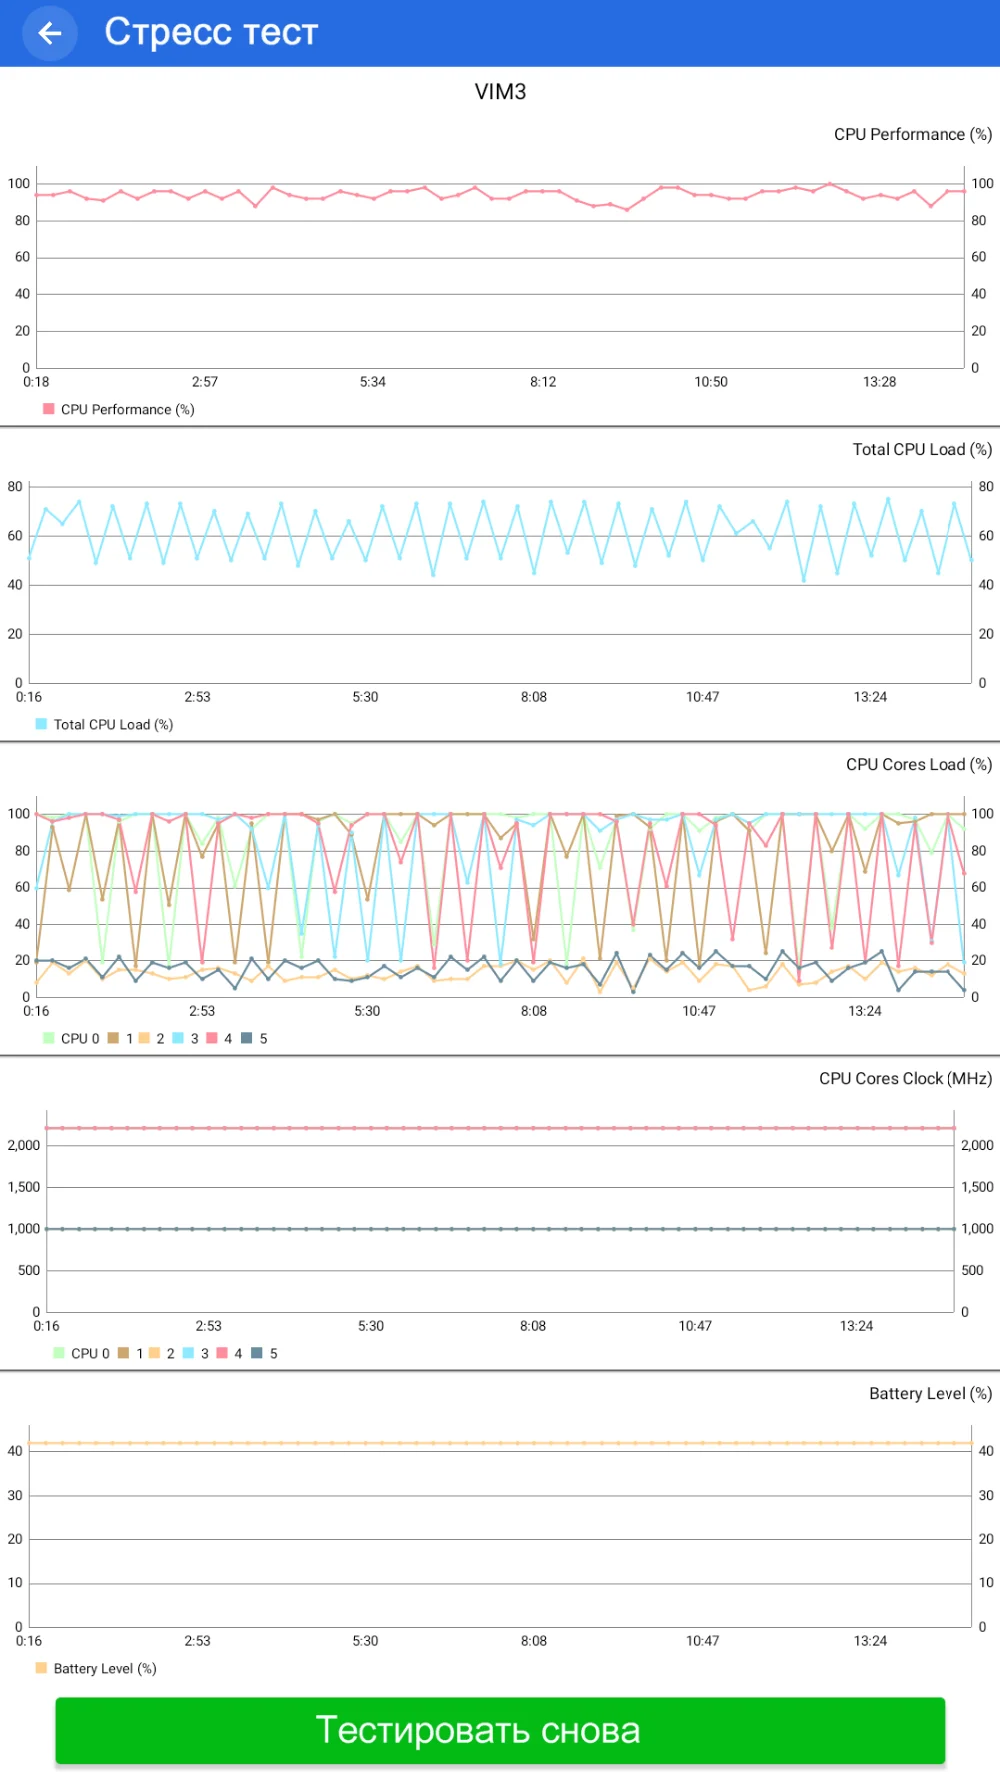Click core 2 orange swatch in Cores Clock legend
The height and width of the screenshot is (1778, 1000).
[x=154, y=1353]
